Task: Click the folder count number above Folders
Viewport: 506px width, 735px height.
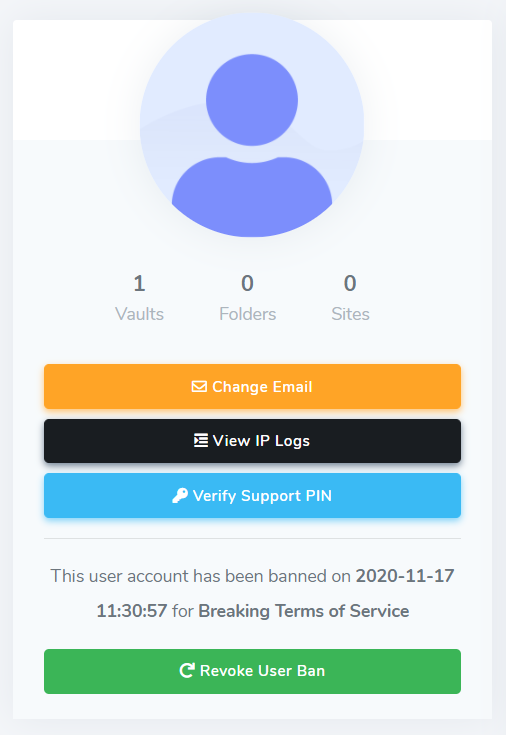Action: 248,284
